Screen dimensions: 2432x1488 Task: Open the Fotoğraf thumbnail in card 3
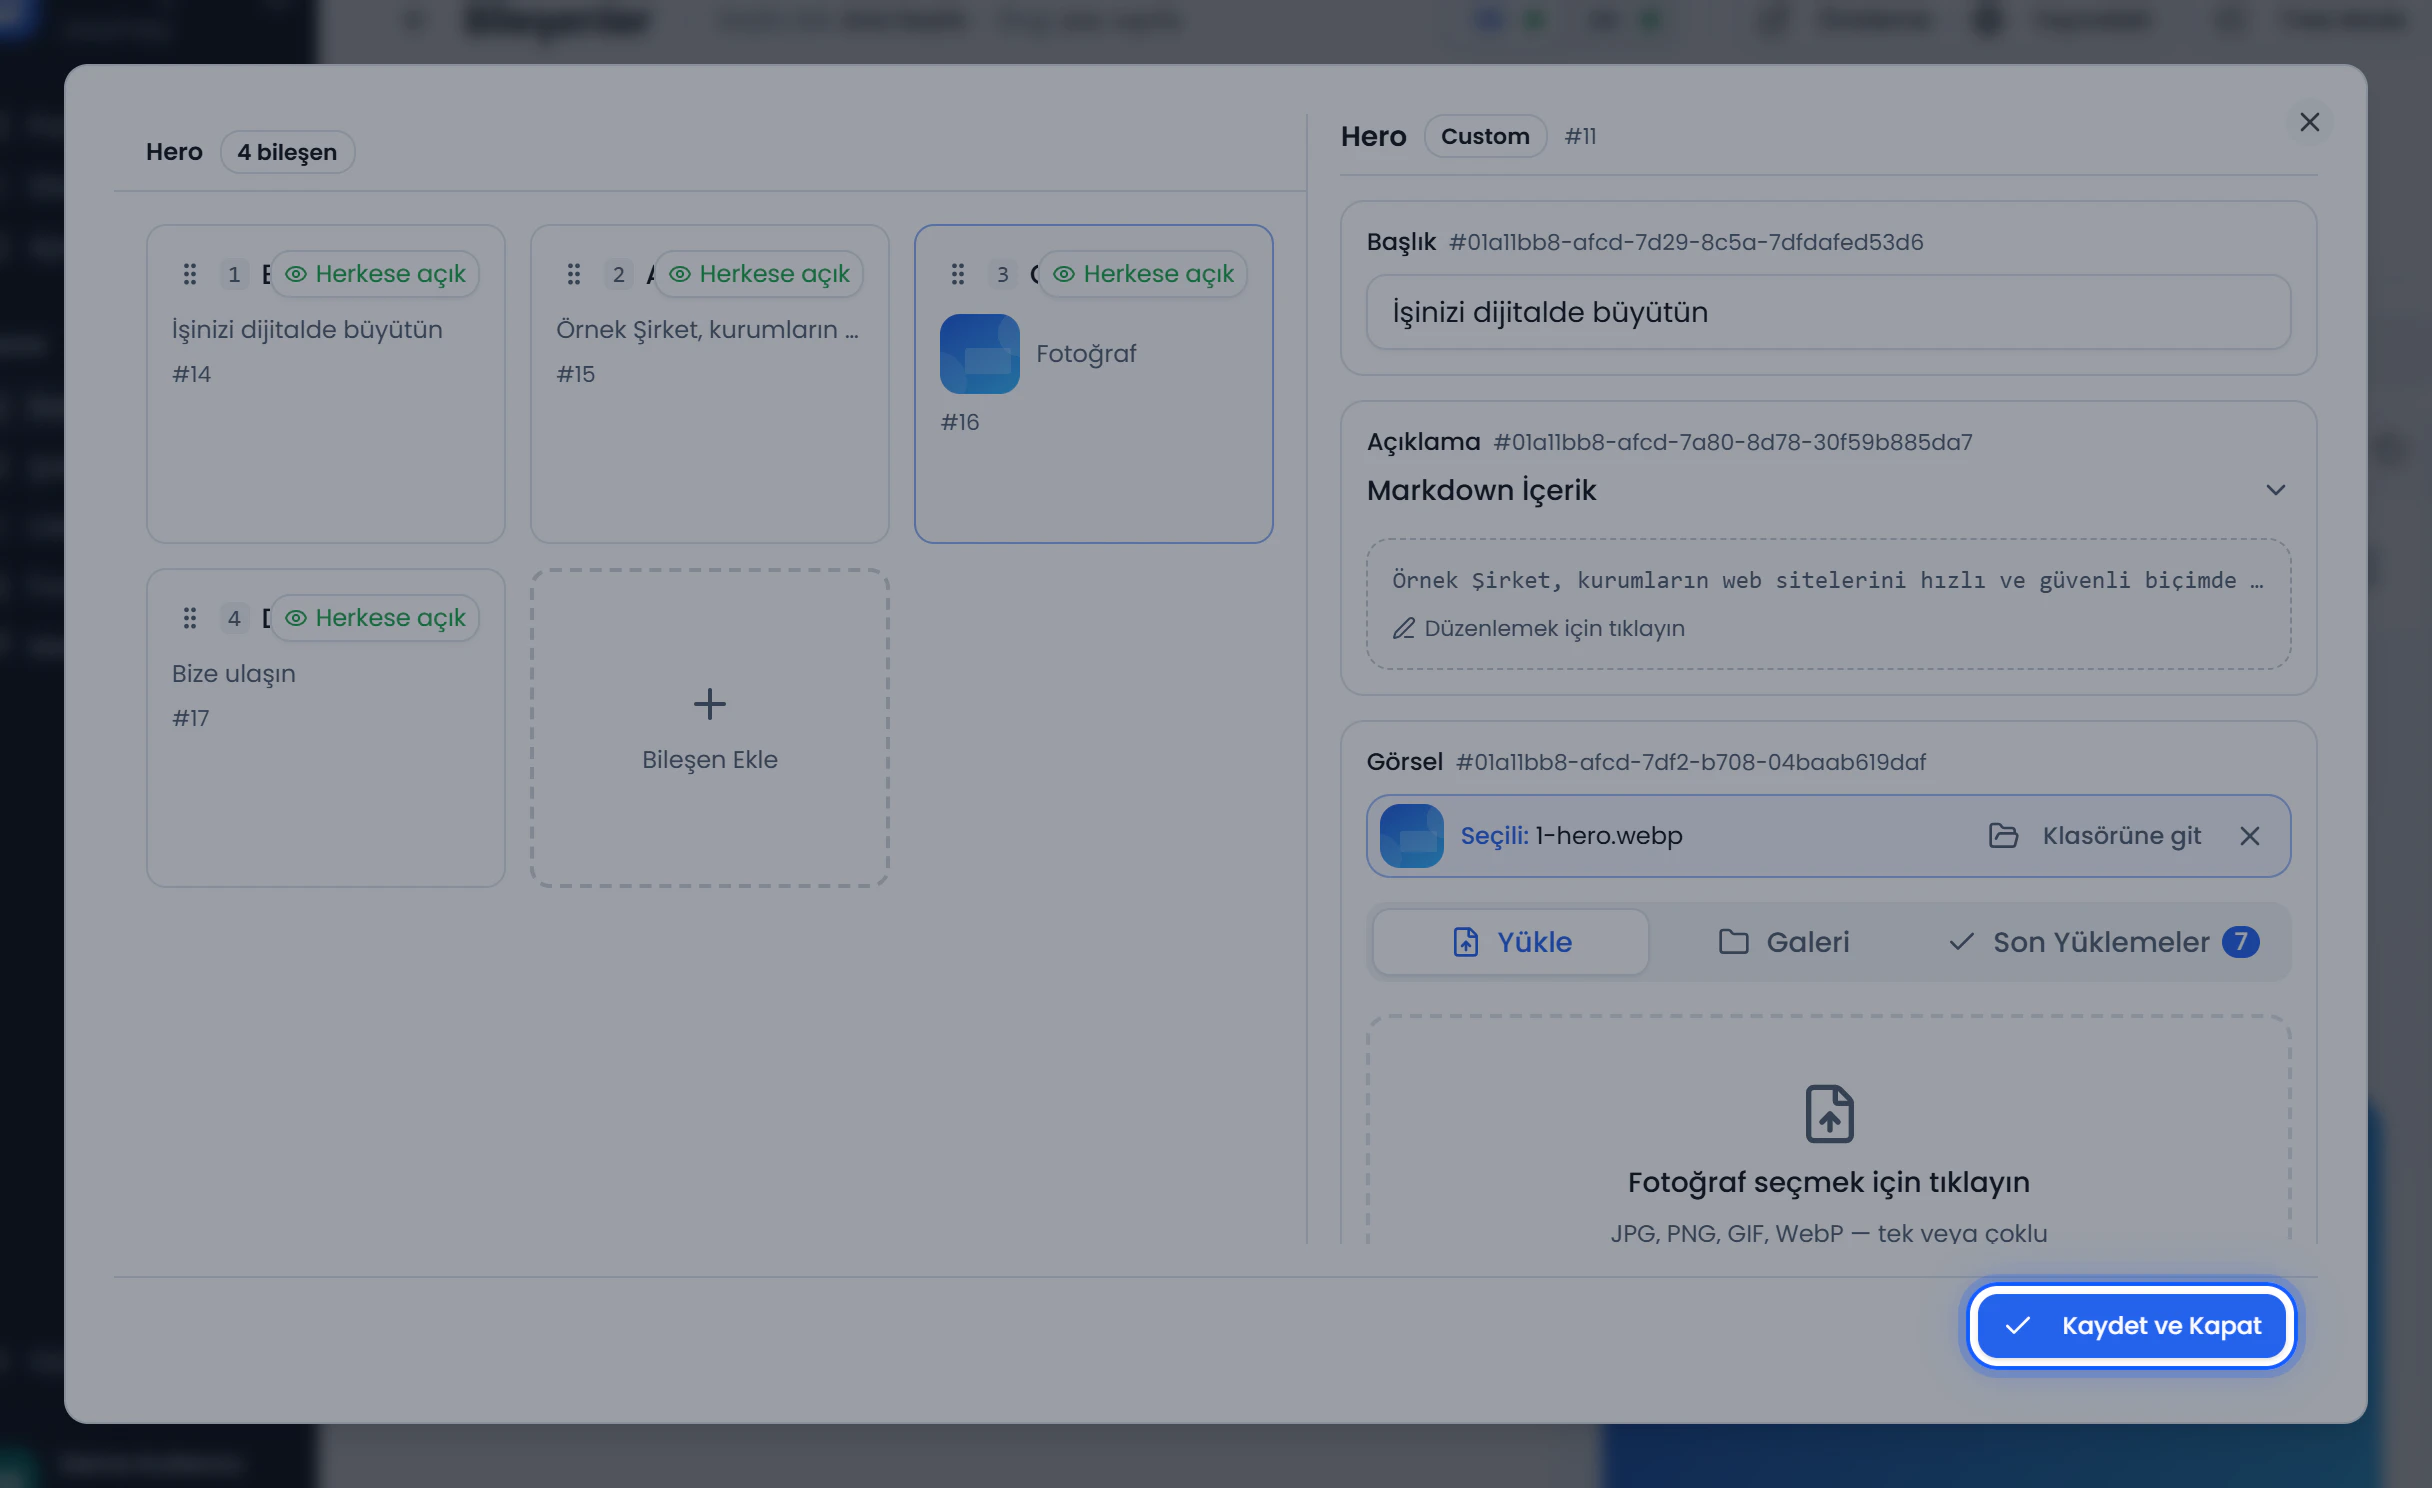(x=980, y=354)
